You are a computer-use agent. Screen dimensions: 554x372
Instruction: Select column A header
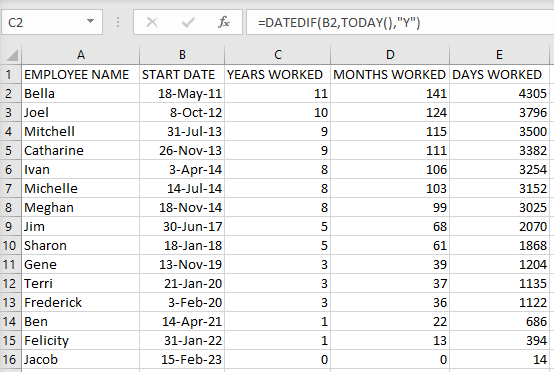pyautogui.click(x=81, y=55)
